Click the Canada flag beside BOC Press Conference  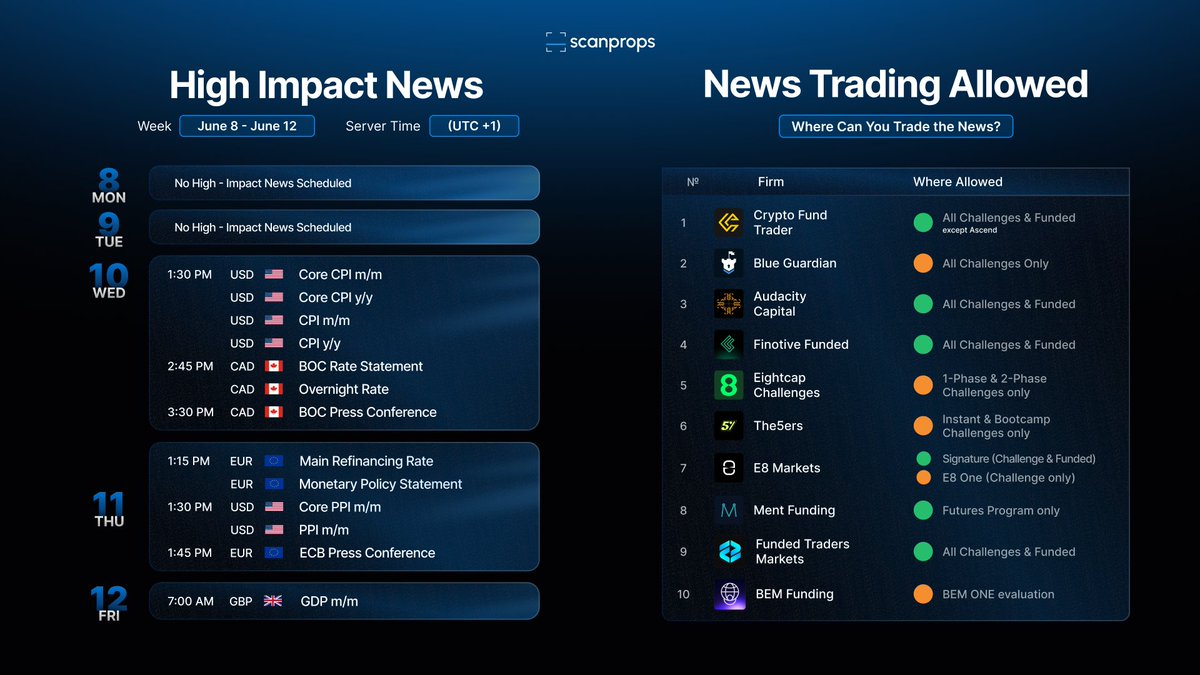tap(274, 412)
